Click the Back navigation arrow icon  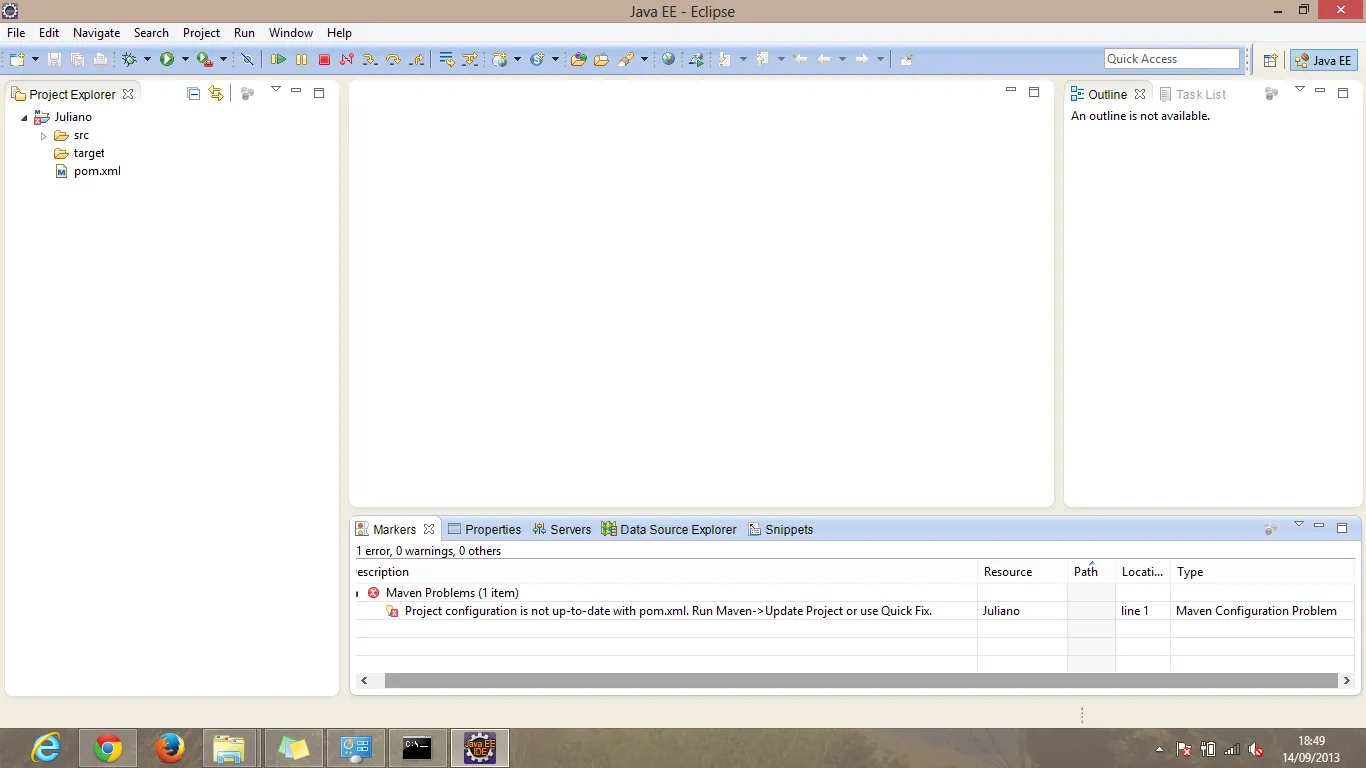pos(824,60)
